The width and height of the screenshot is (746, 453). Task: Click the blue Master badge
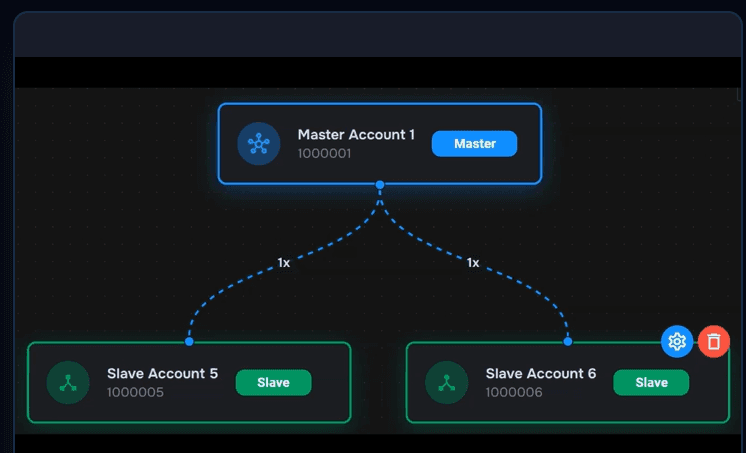[x=474, y=144]
